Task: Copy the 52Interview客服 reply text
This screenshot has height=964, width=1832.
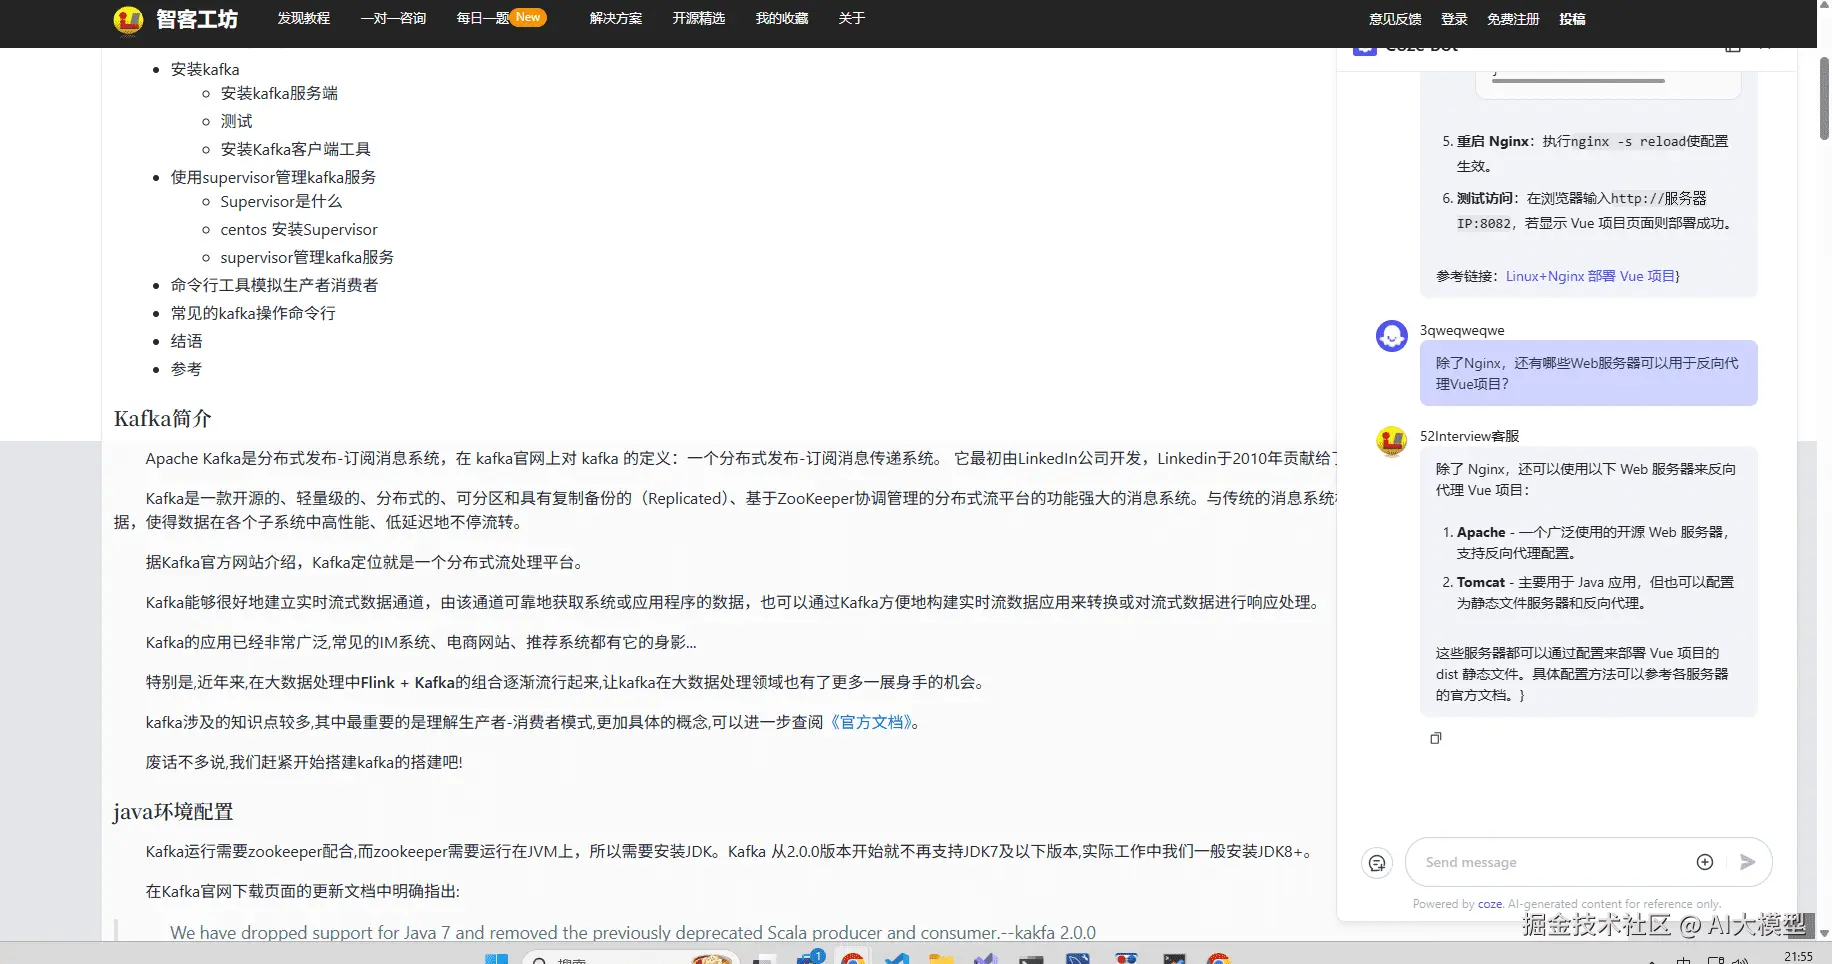Action: [1436, 738]
